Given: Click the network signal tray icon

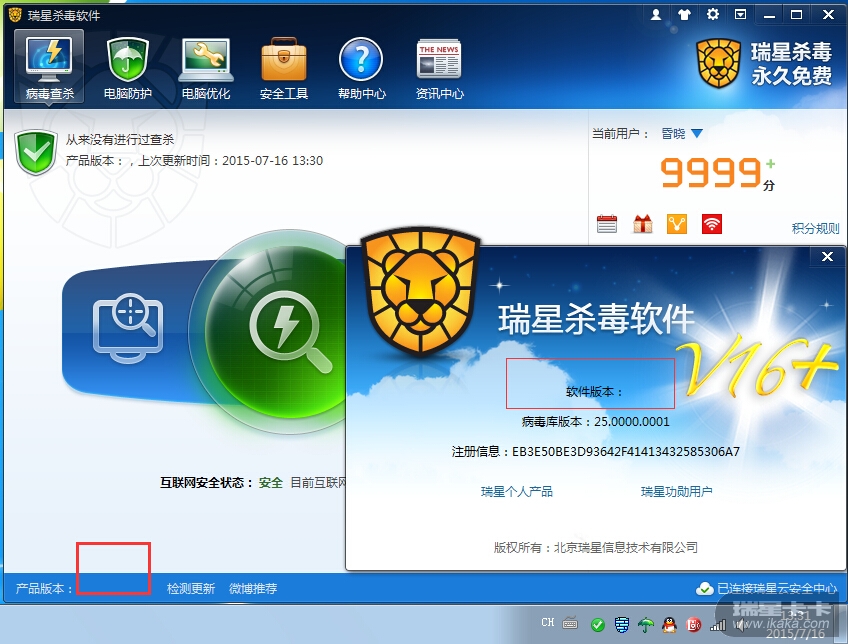Looking at the screenshot, I should coord(718,626).
